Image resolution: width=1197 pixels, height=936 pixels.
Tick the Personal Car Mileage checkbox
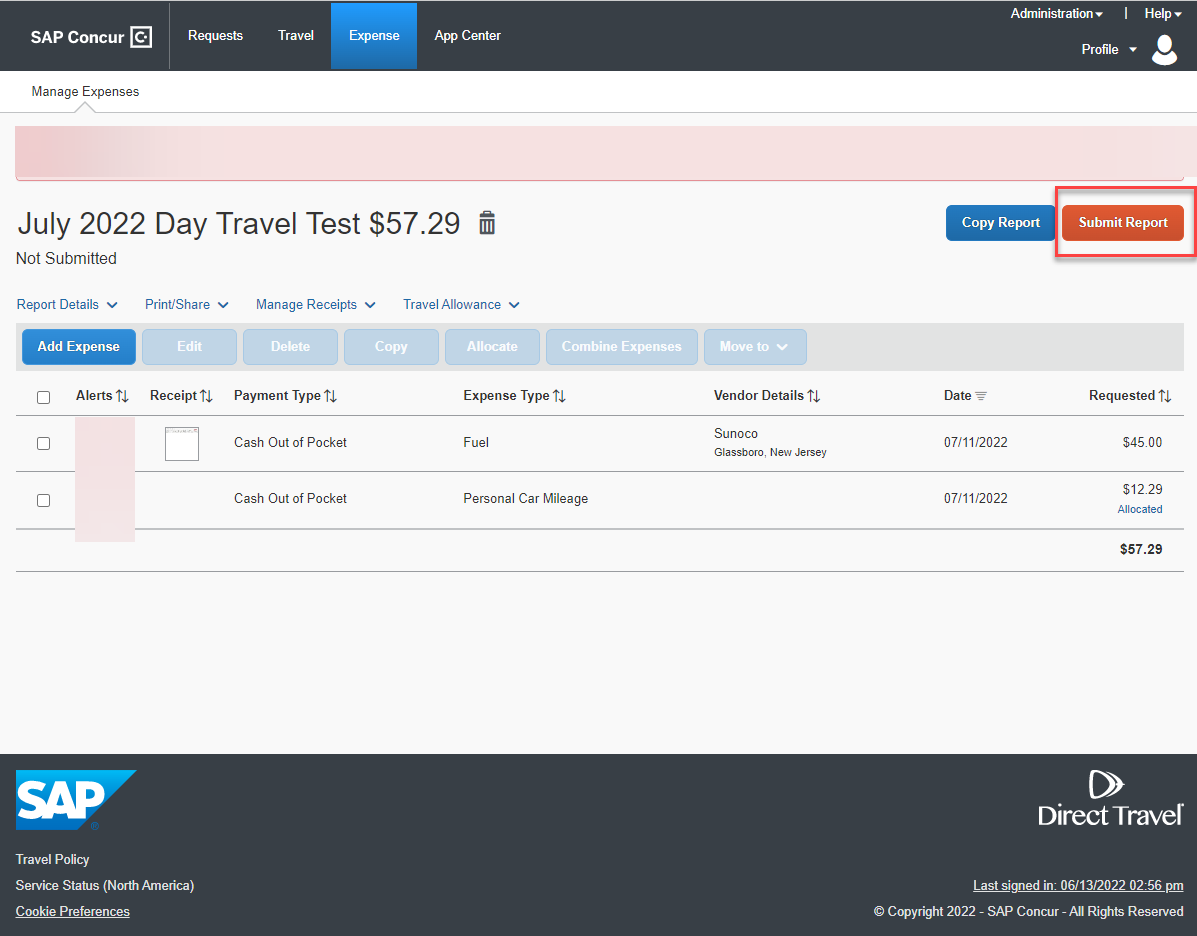coord(43,500)
